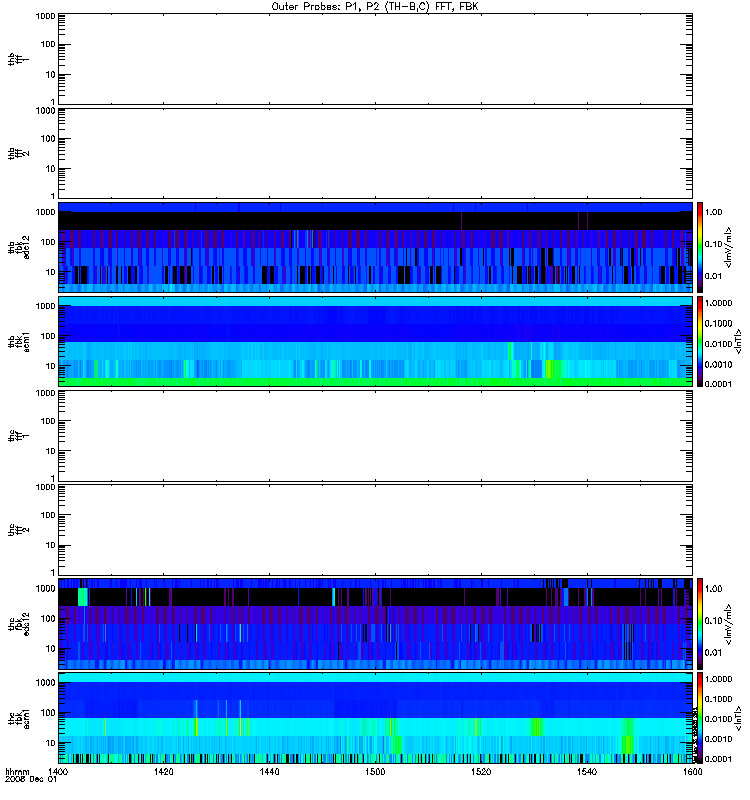The height and width of the screenshot is (800, 750).
Task: Click the empty thb fff 2 plot panel
Action: [x=376, y=153]
